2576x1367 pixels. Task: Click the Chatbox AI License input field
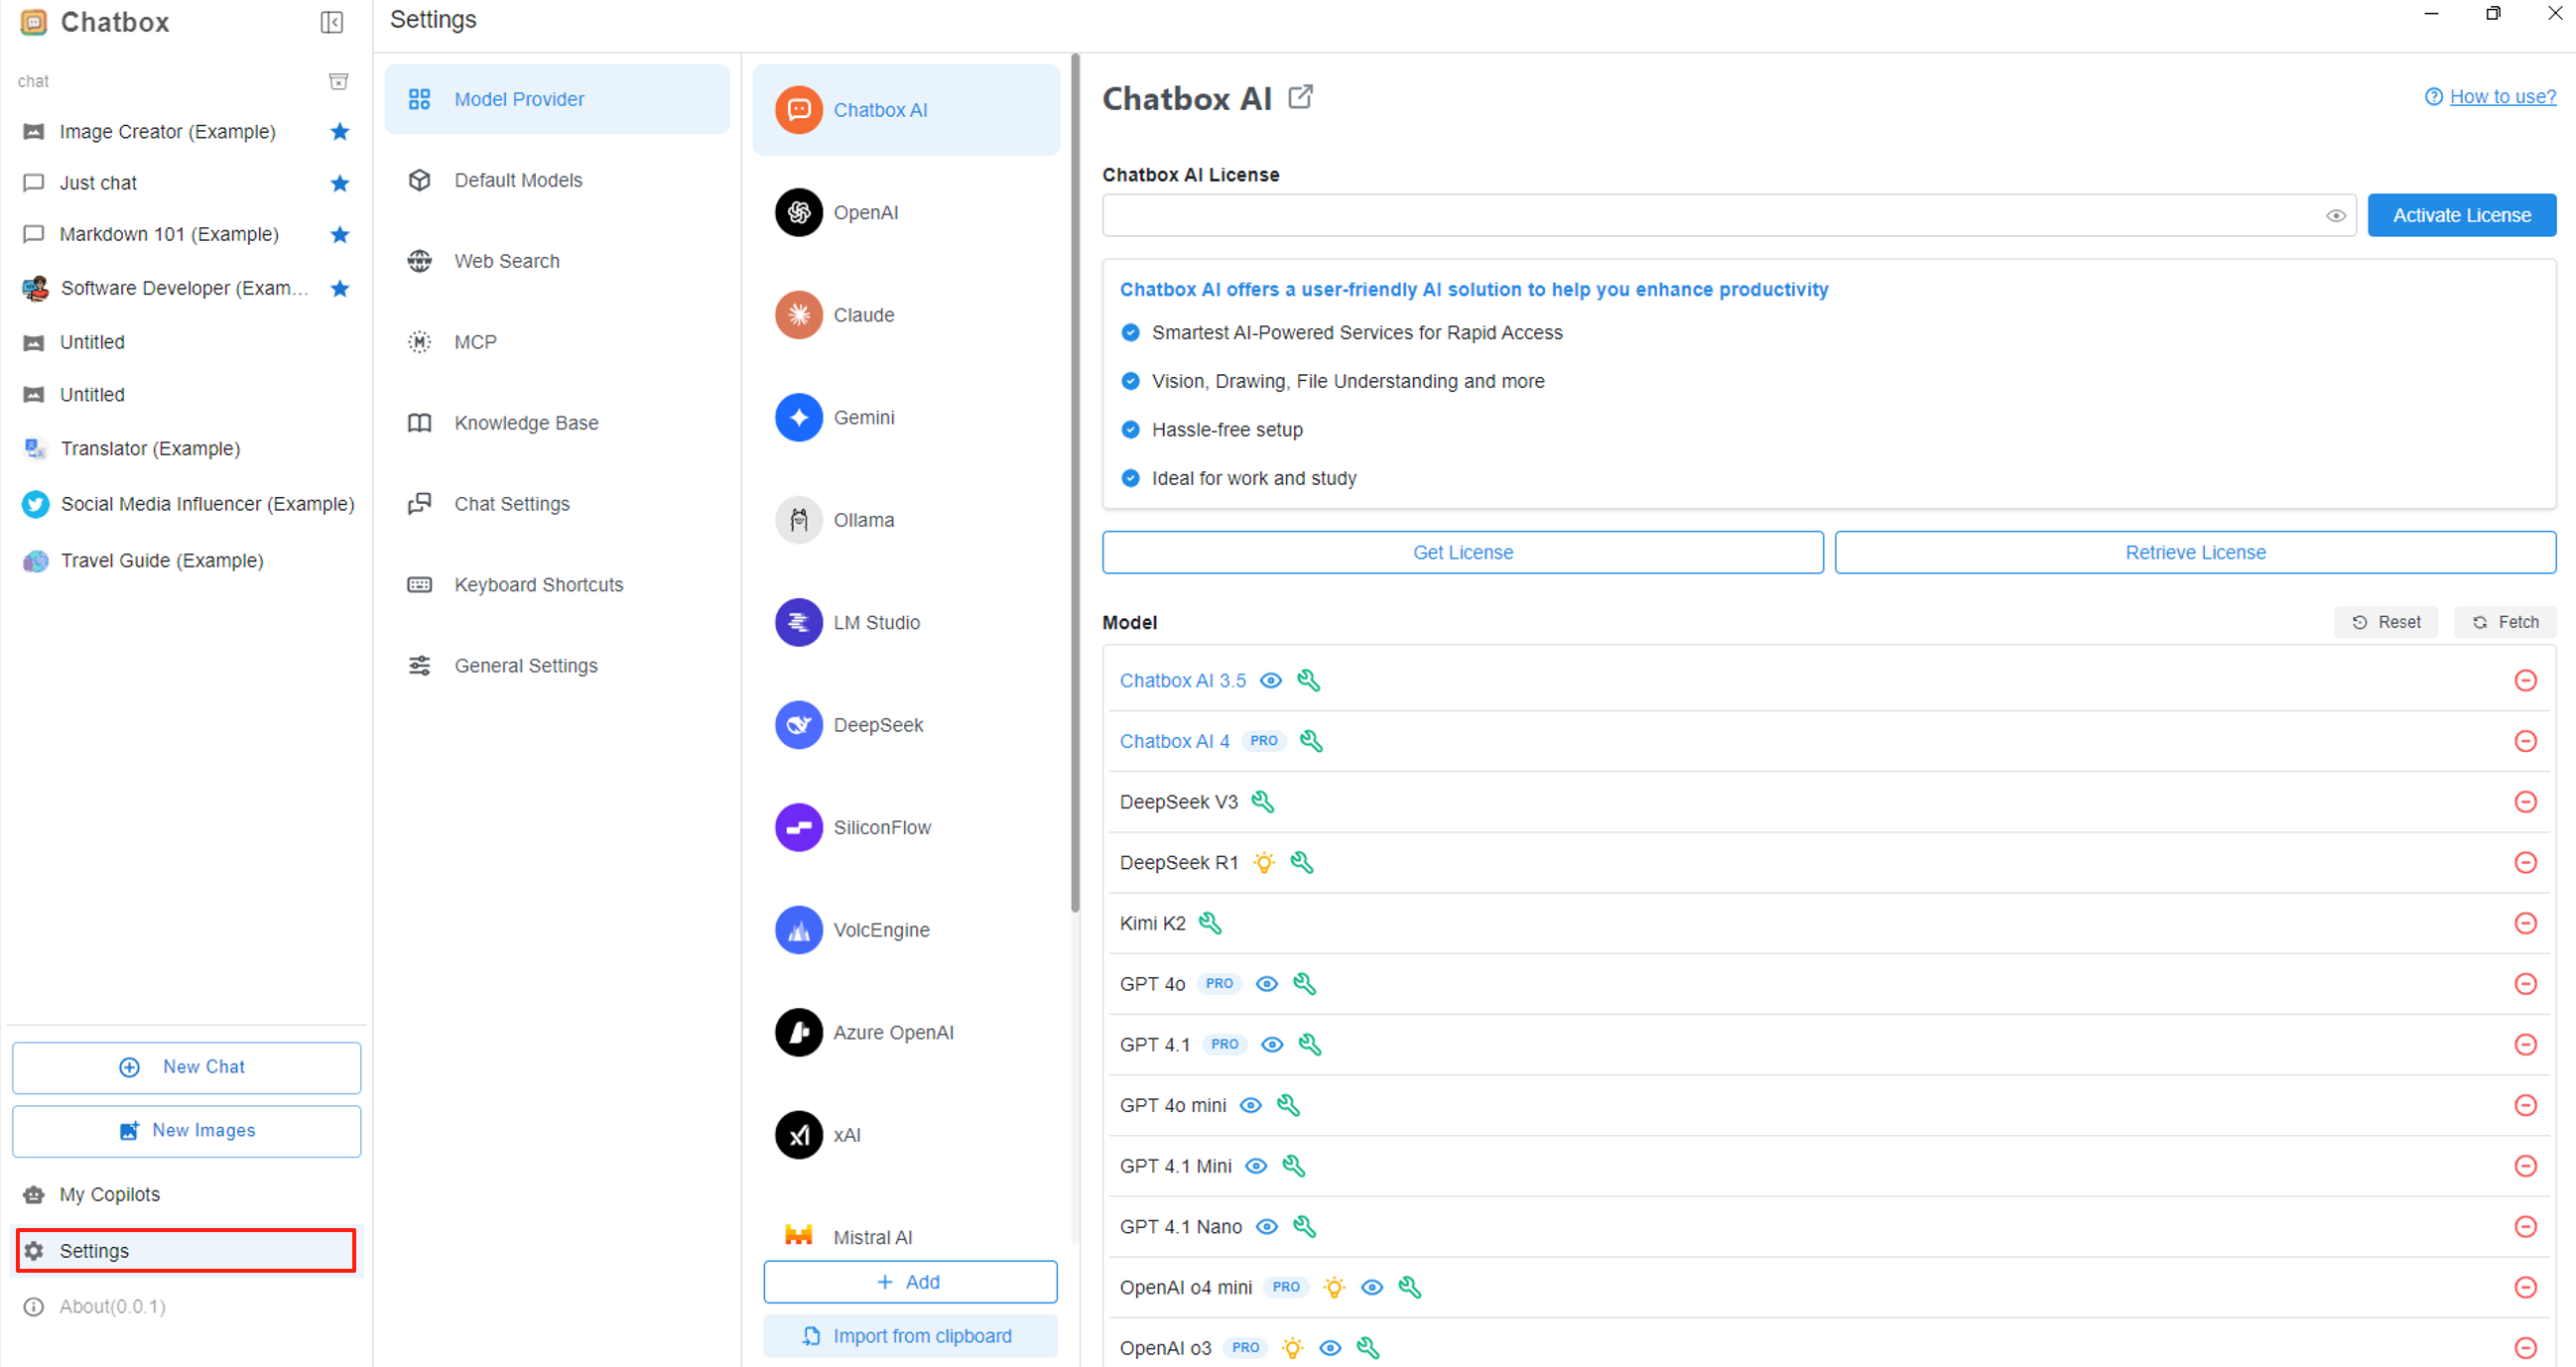(x=1728, y=215)
